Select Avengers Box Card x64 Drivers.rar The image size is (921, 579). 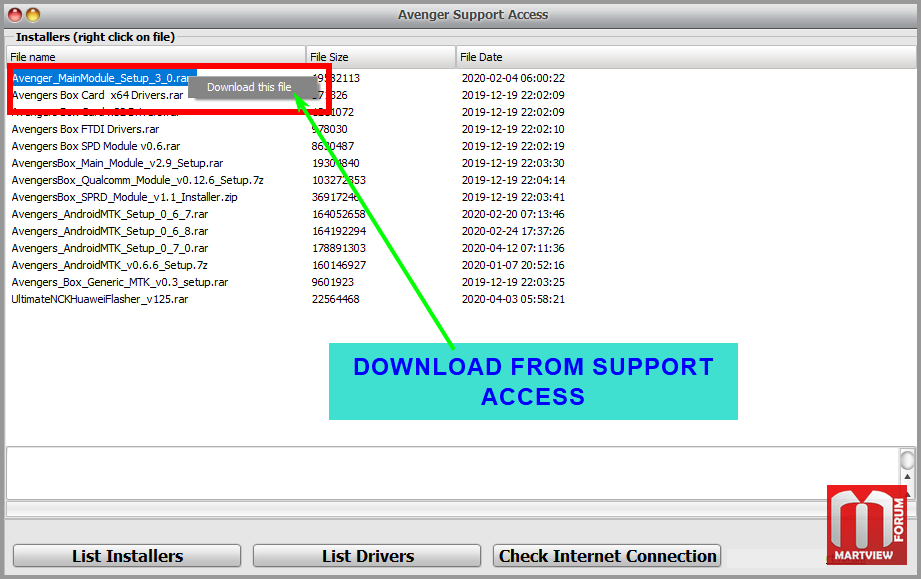(x=98, y=95)
